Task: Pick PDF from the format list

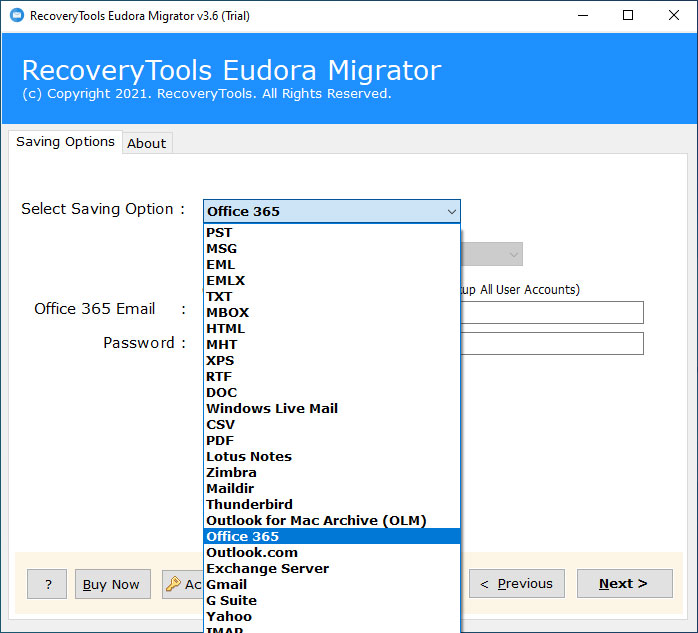Action: coord(332,441)
